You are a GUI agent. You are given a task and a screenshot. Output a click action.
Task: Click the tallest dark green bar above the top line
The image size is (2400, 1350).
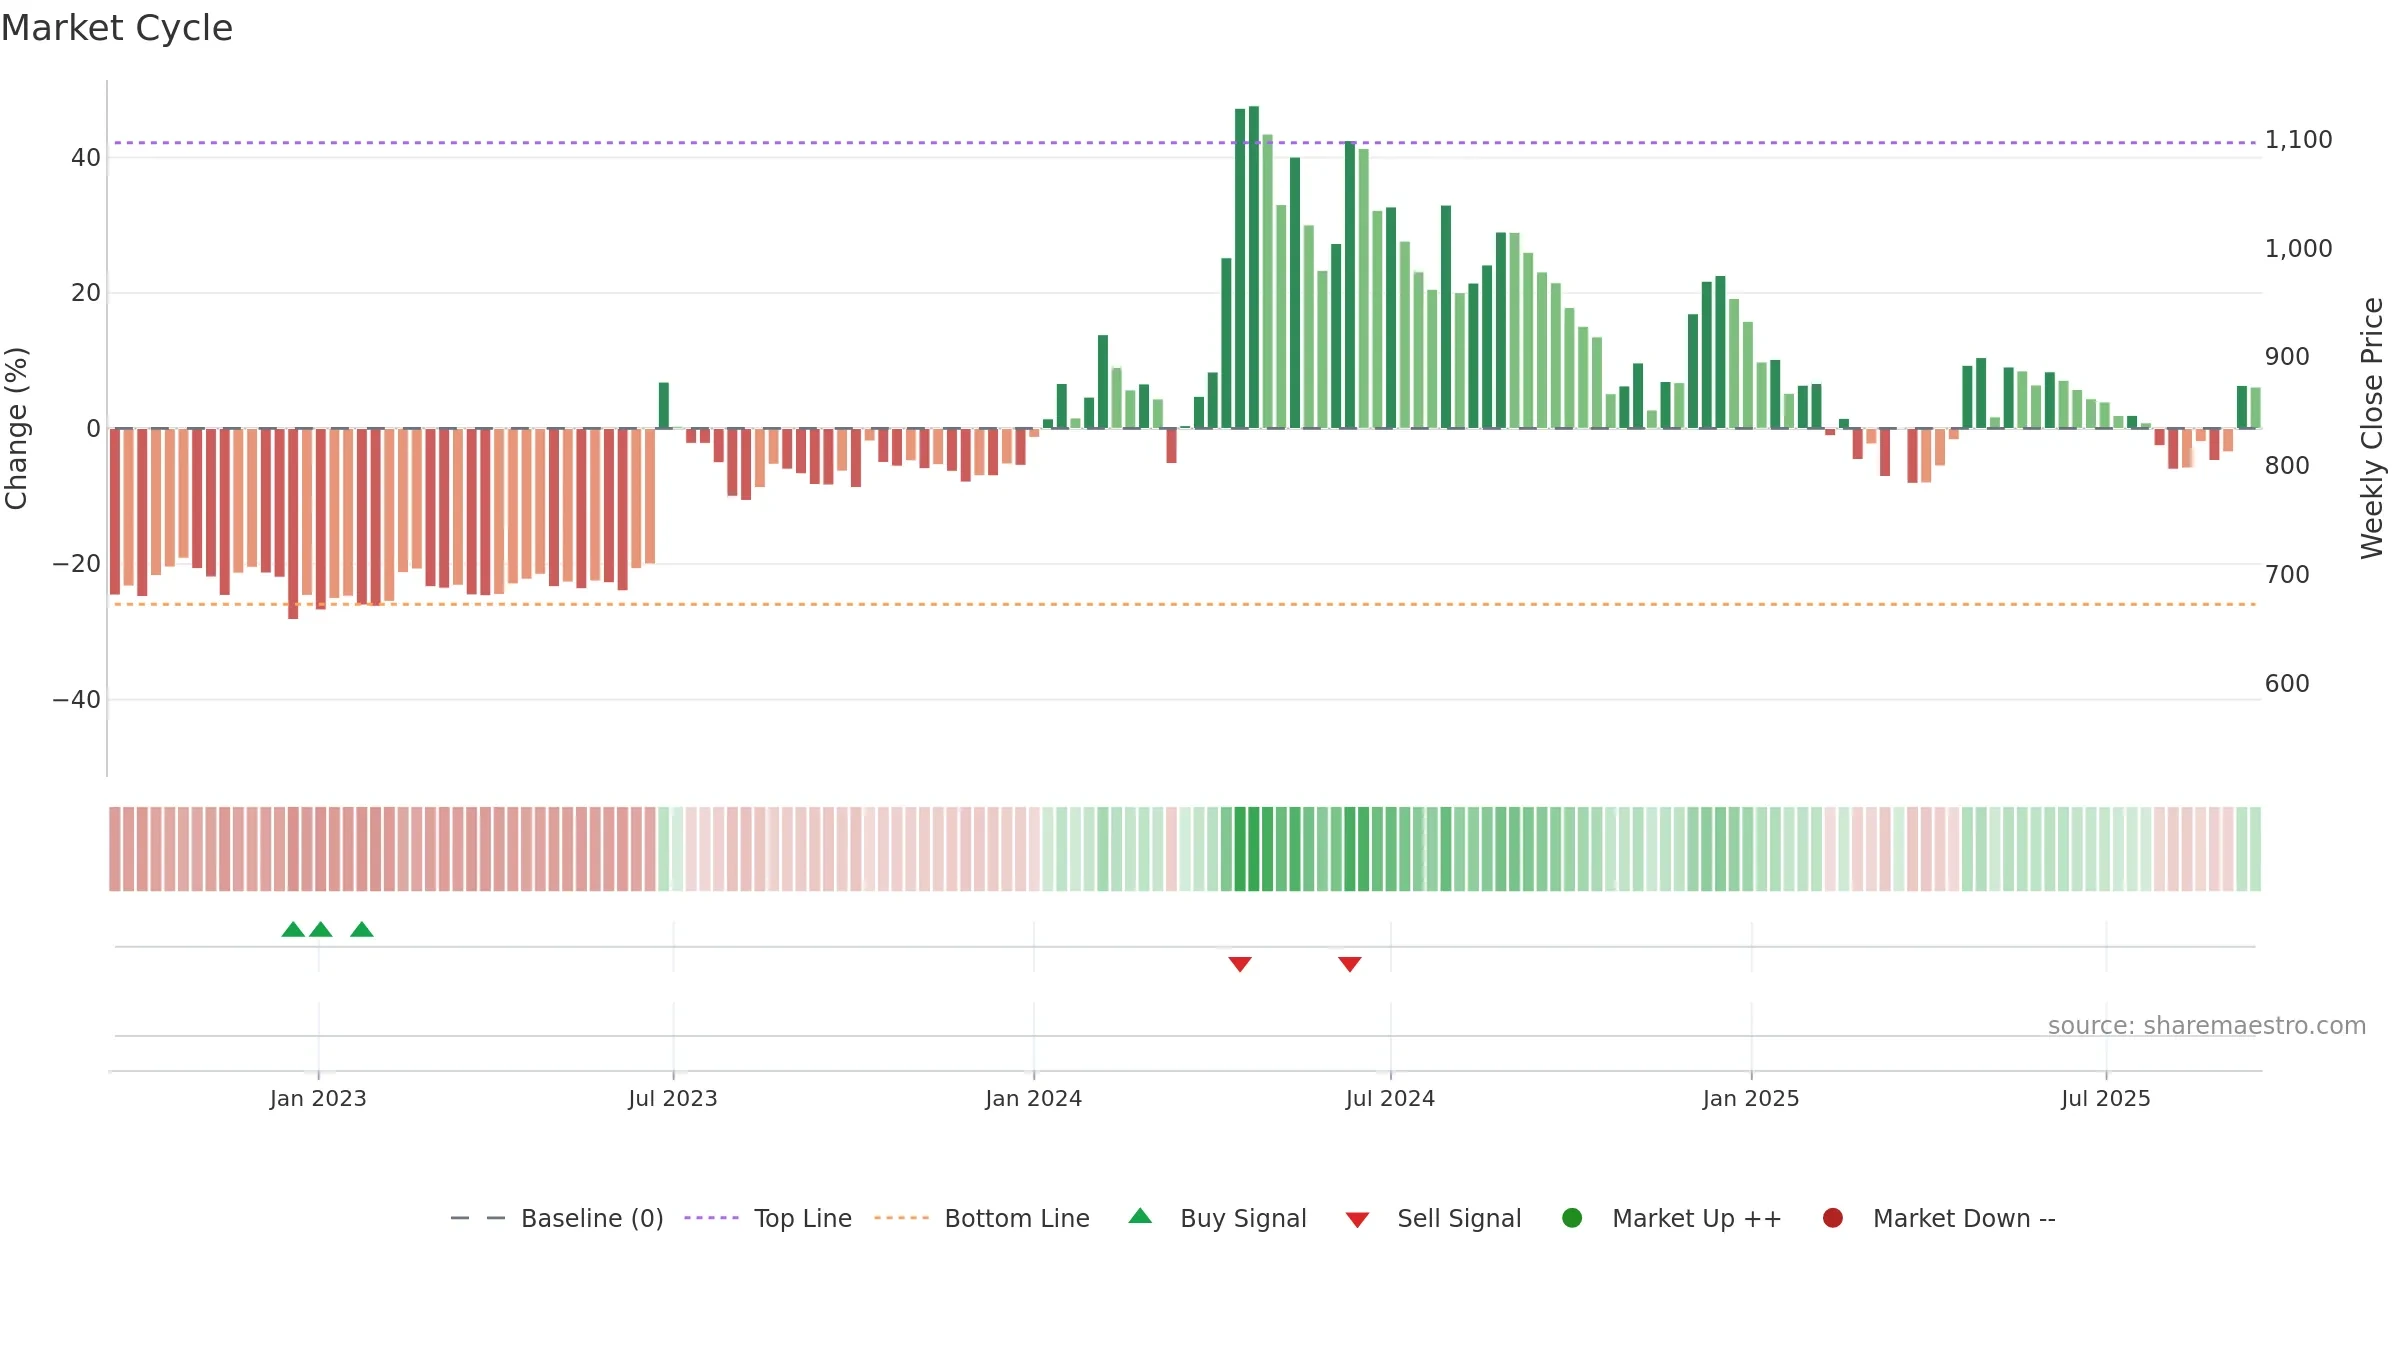(1254, 267)
